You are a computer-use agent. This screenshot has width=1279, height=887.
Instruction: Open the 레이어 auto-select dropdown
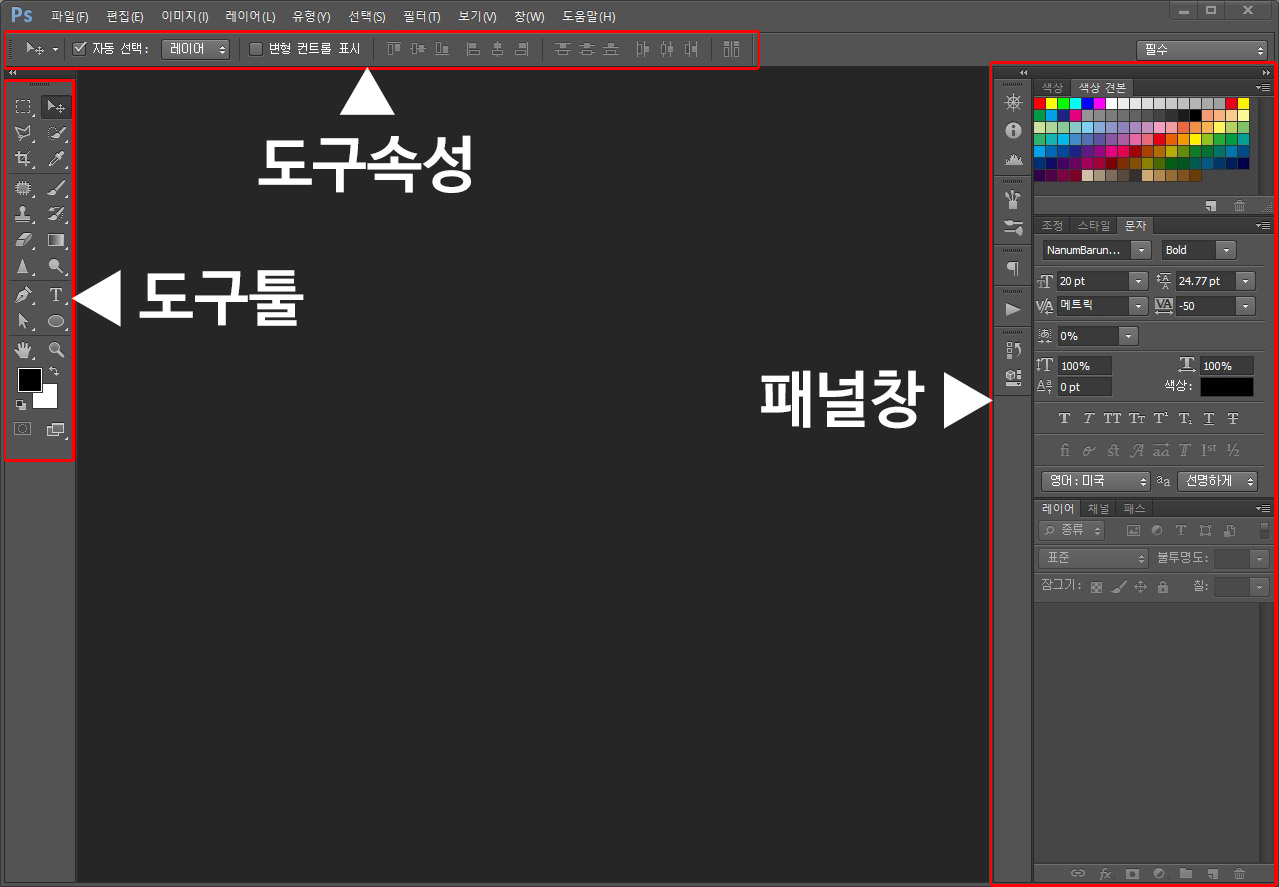195,48
